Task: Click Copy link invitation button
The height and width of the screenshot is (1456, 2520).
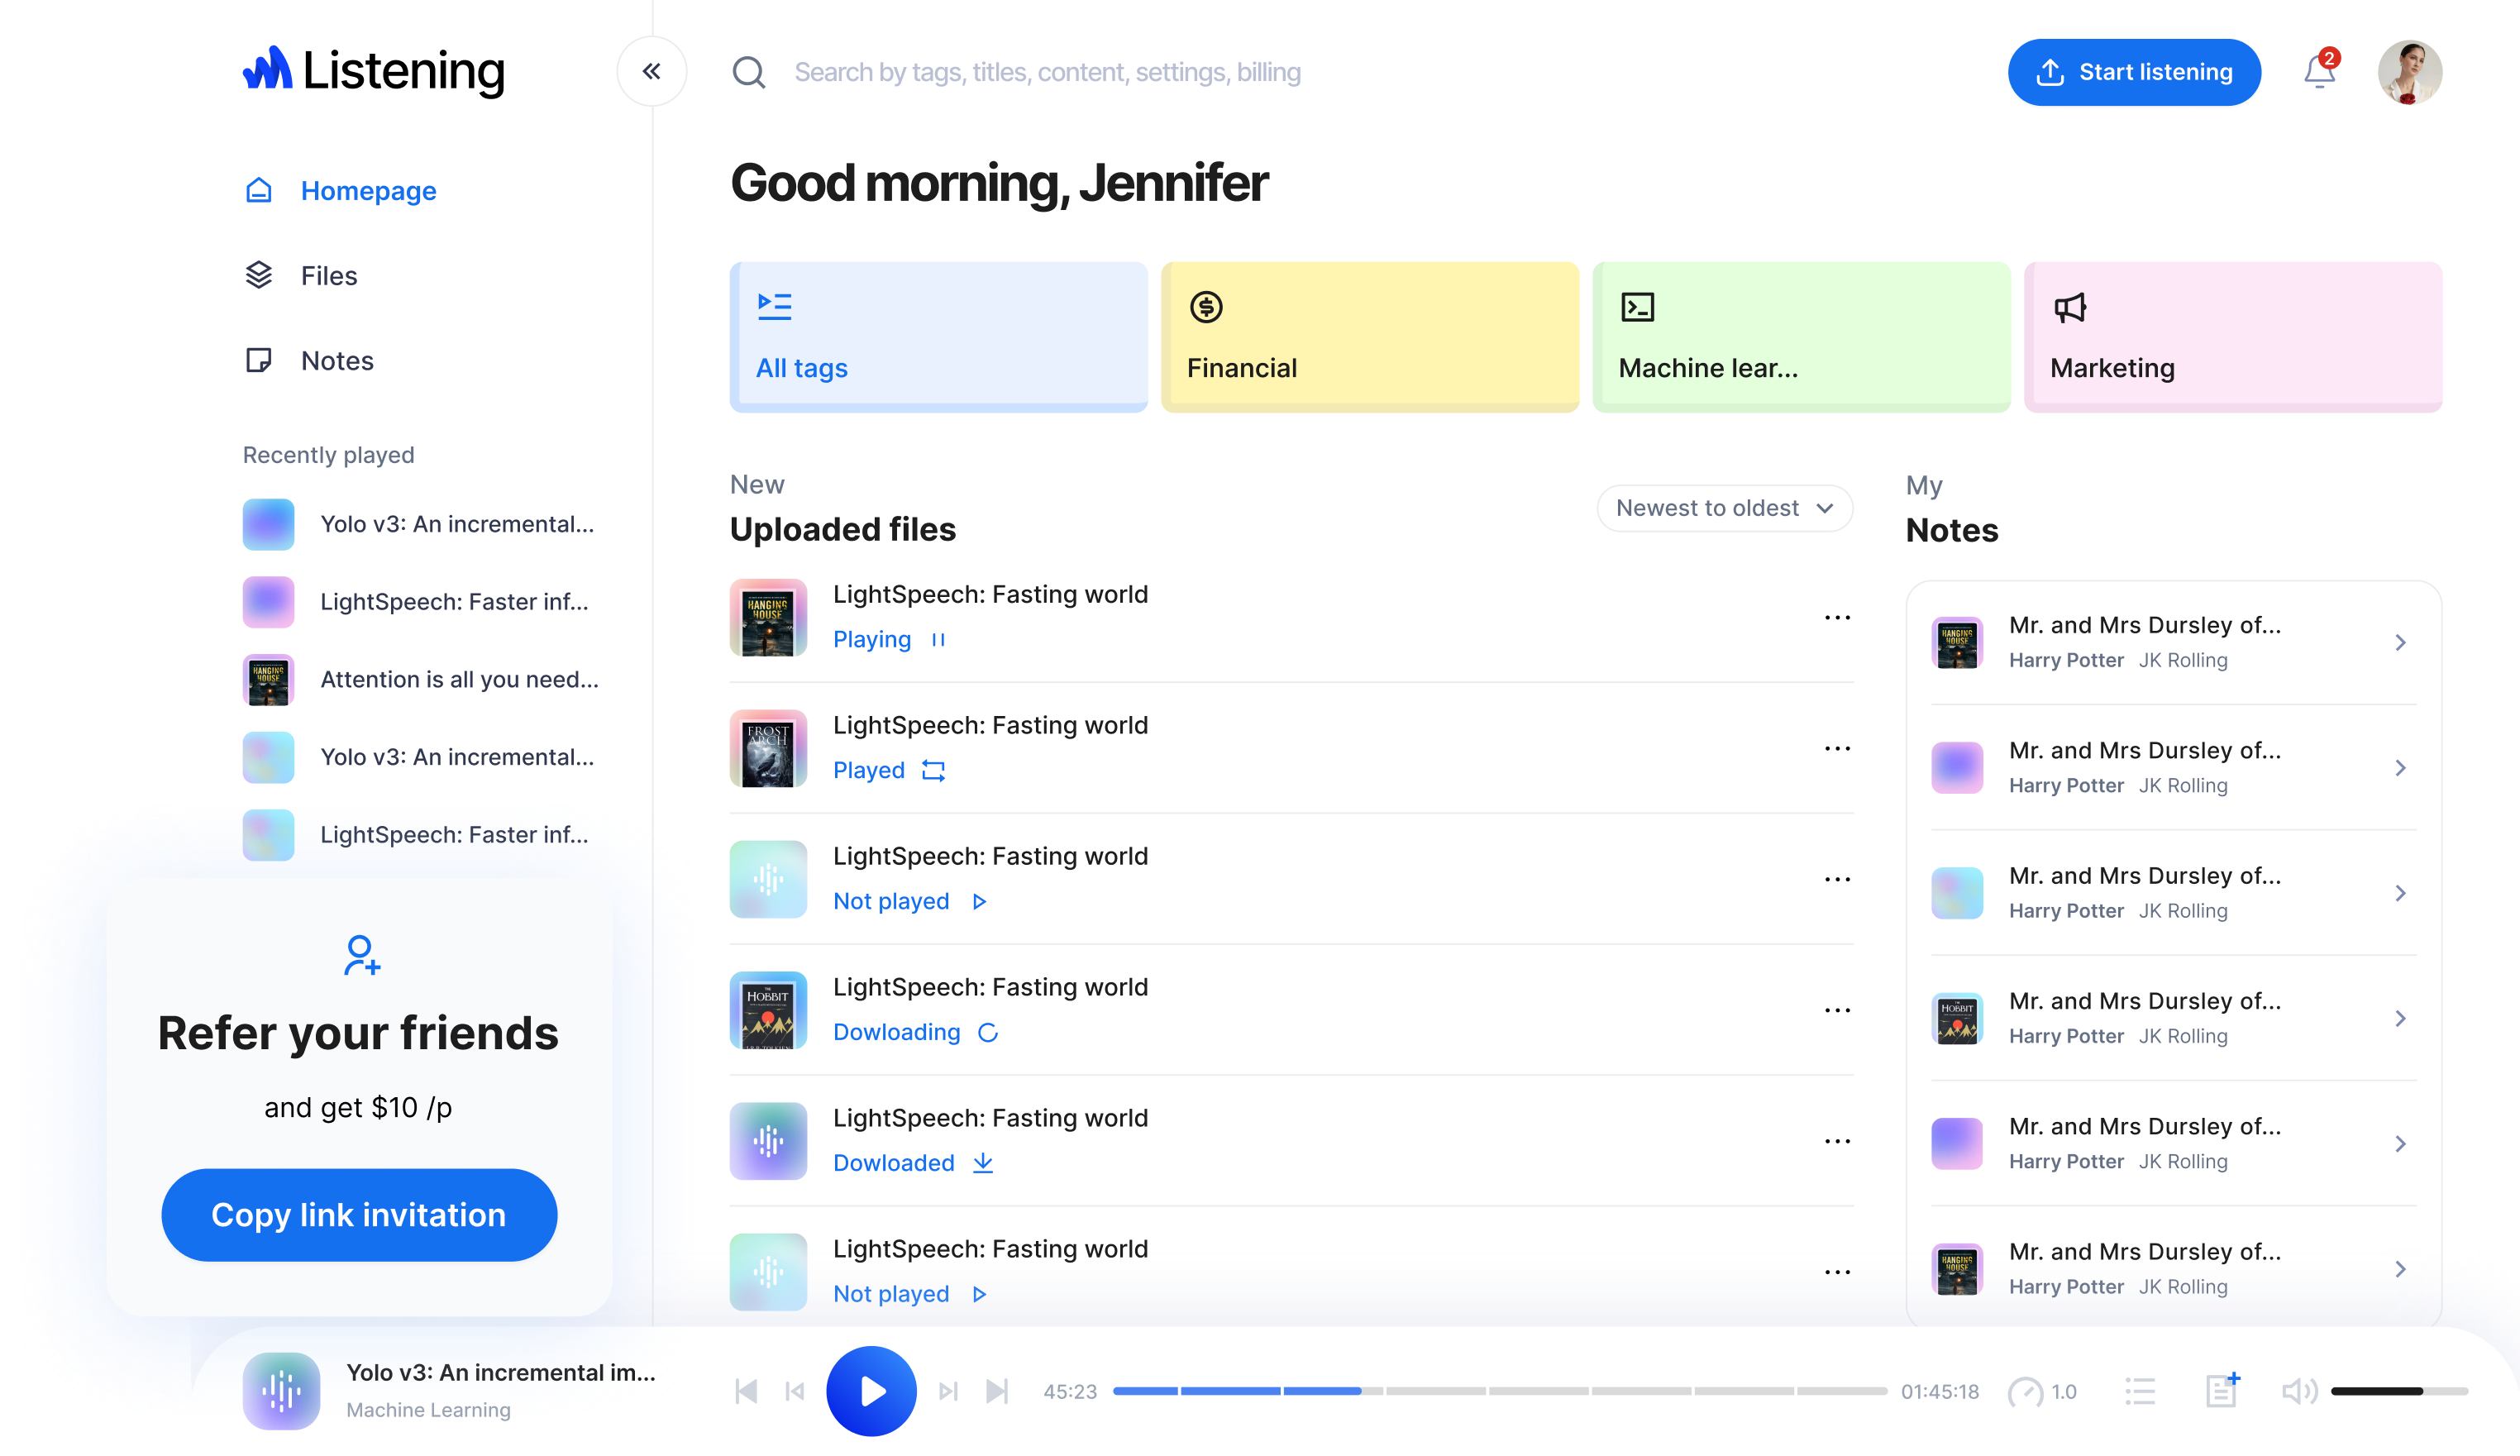Action: pos(359,1214)
